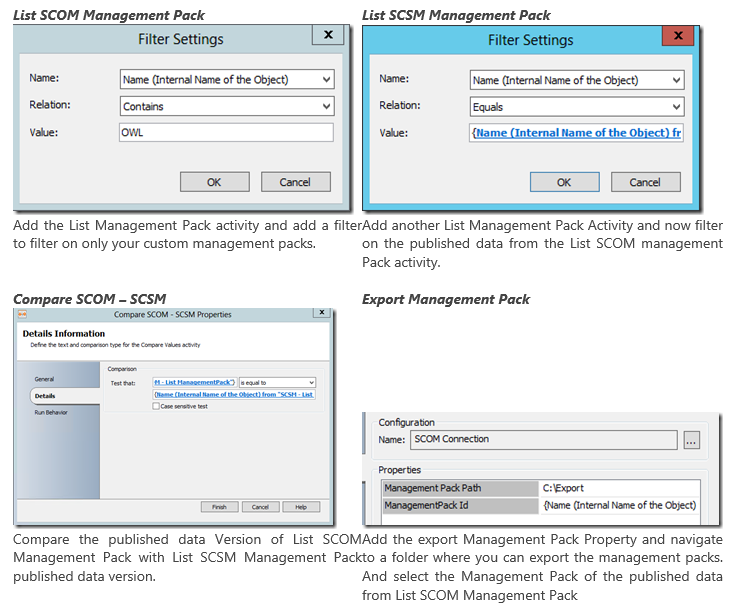Select General tab in Compare SCOM - SCSM Properties
The height and width of the screenshot is (610, 744).
click(x=44, y=379)
